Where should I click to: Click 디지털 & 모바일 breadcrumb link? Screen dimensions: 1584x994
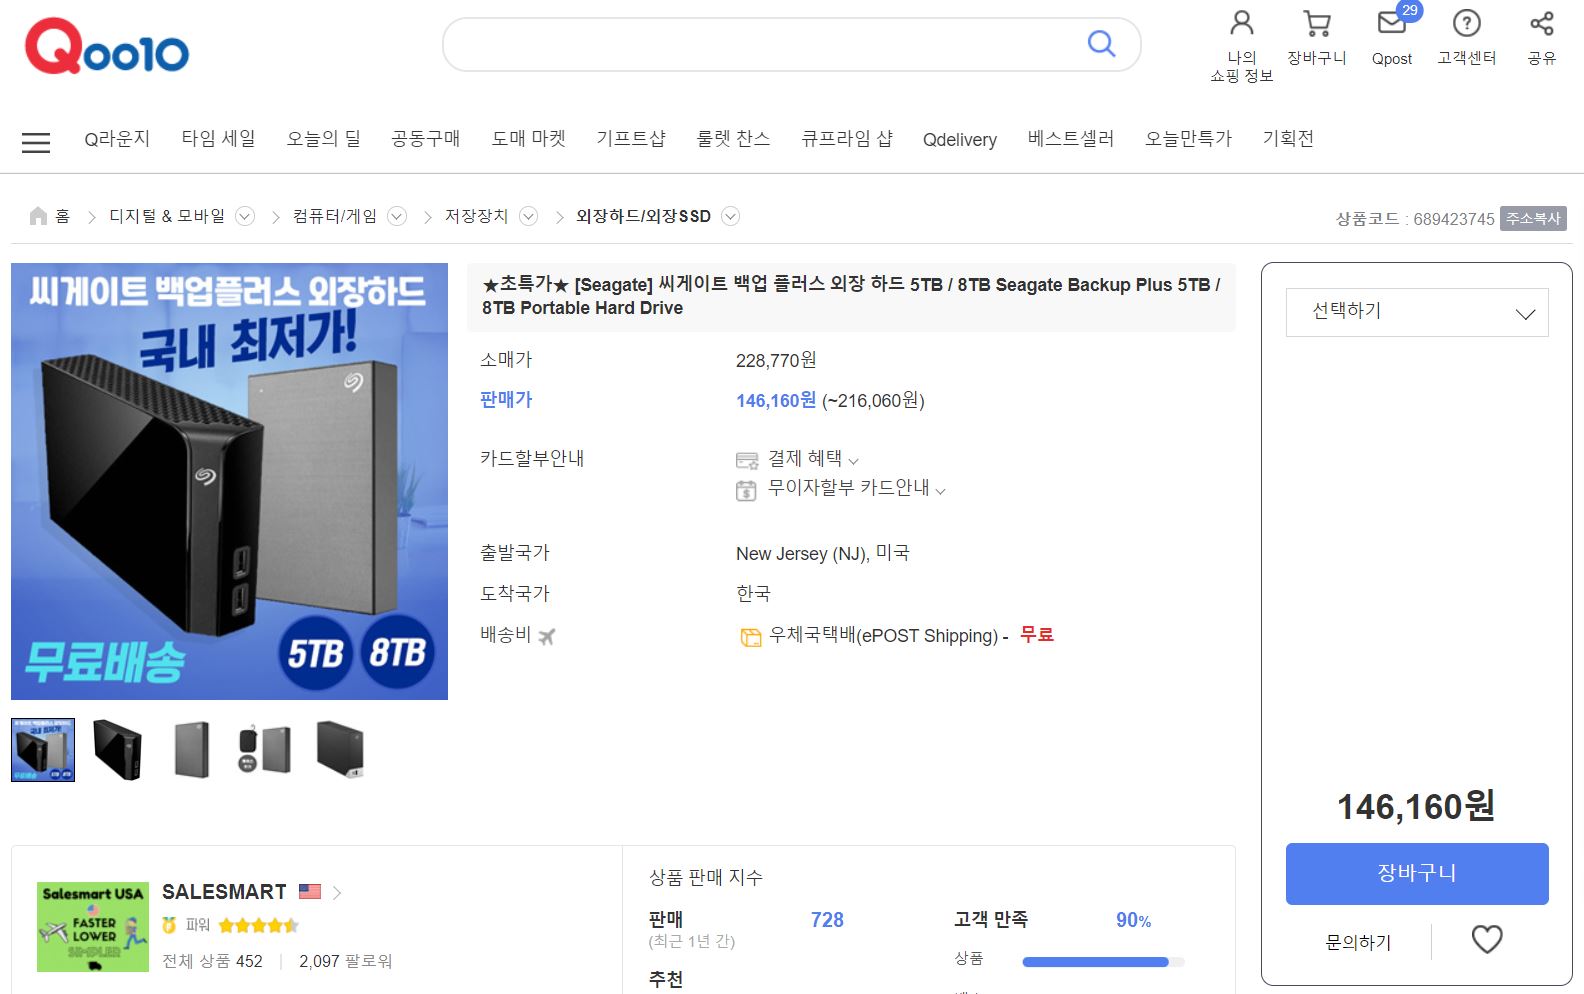(167, 216)
